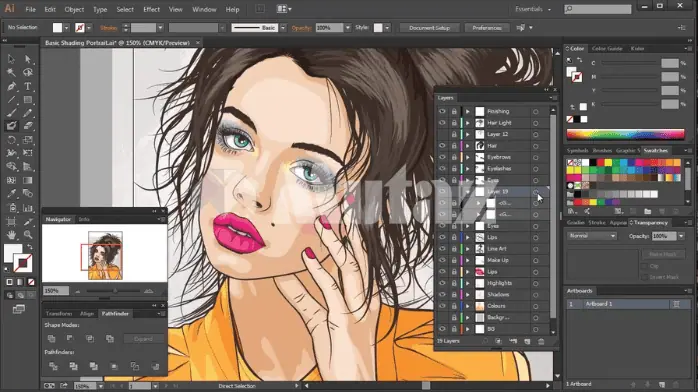Select the Hand tool
Image resolution: width=698 pixels, height=392 pixels.
coord(11,234)
